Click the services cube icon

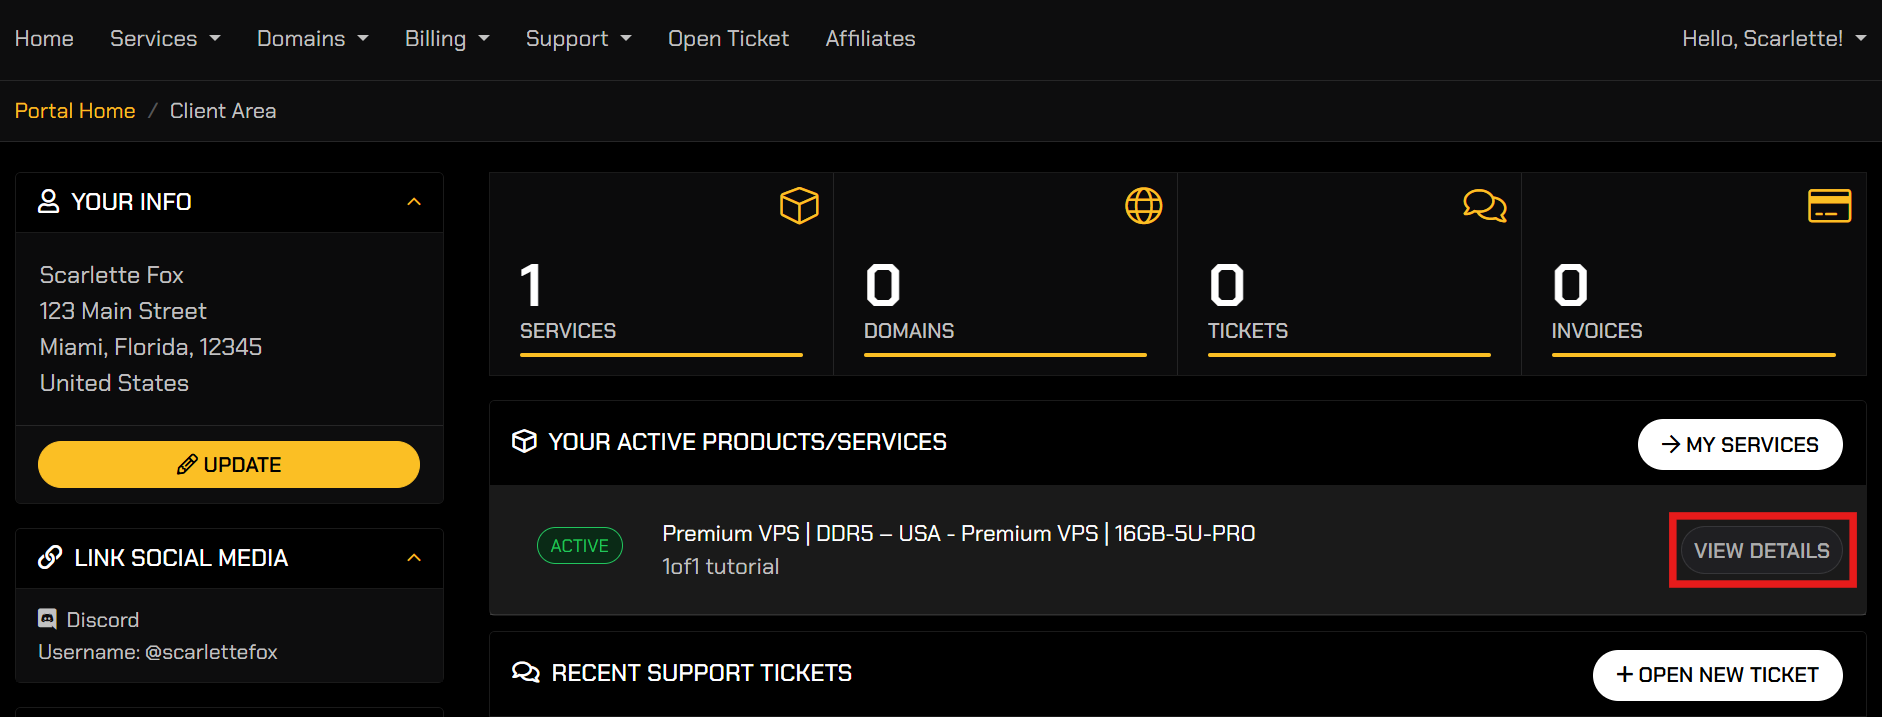(x=799, y=206)
